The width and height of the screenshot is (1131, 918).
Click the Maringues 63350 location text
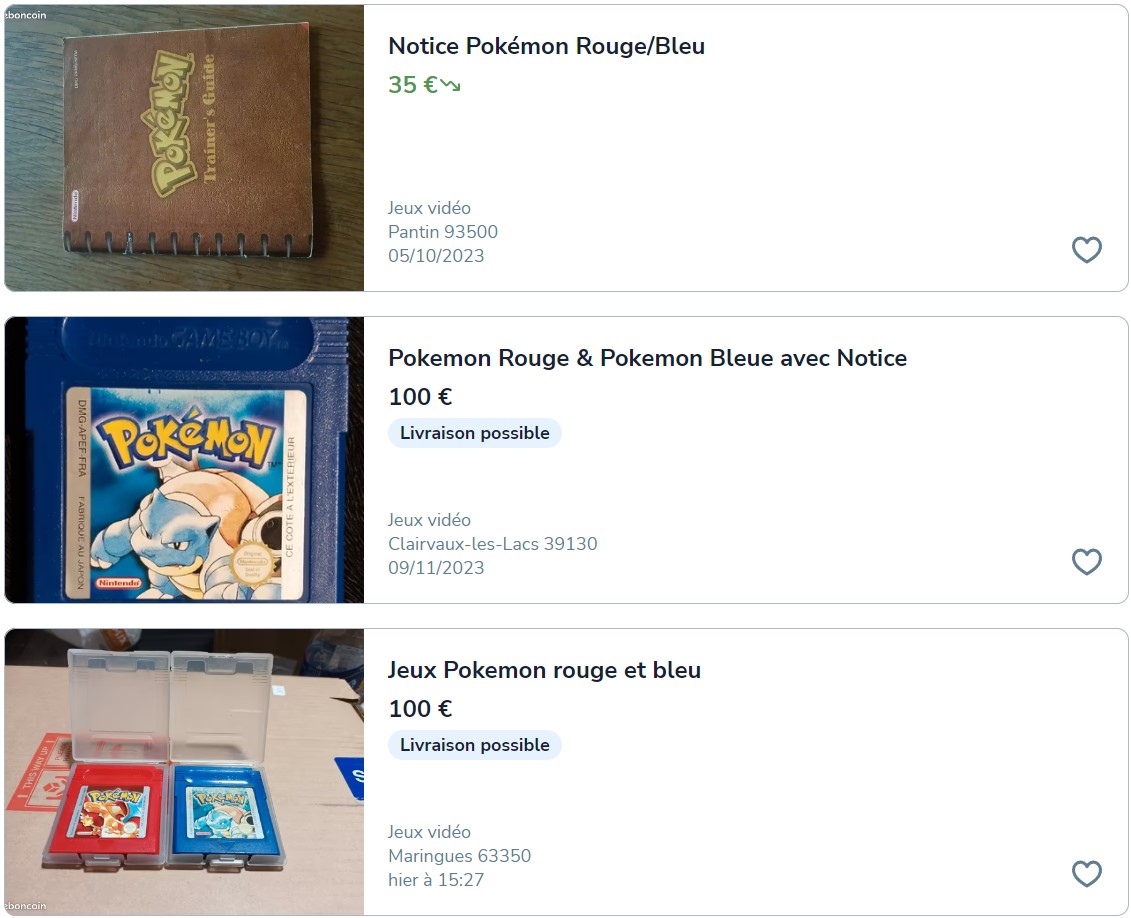(459, 856)
